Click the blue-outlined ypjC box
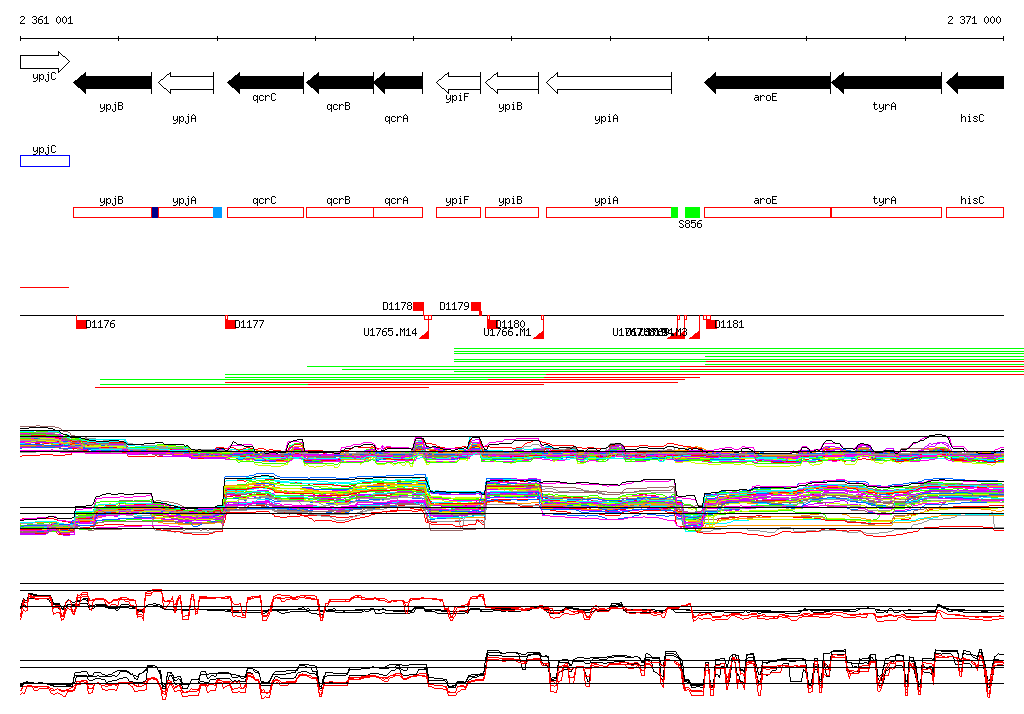Viewport: 1024px width, 714px height. [x=45, y=161]
